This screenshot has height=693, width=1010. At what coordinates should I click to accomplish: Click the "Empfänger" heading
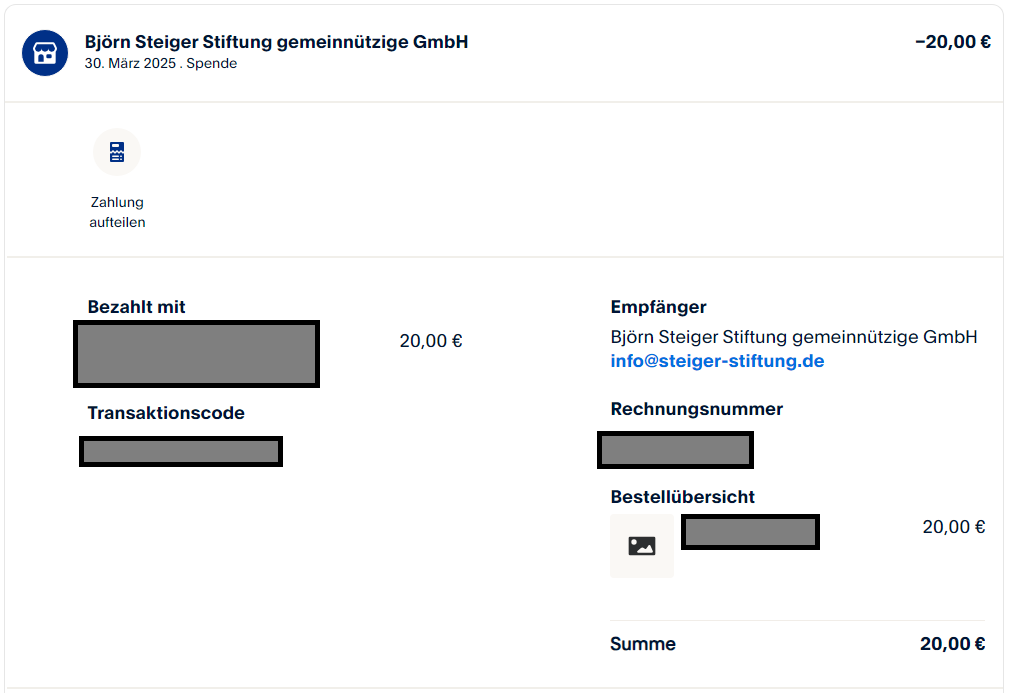point(658,307)
